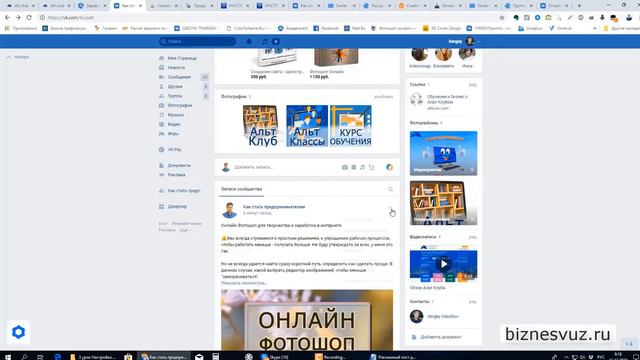Image resolution: width=640 pixels, height=360 pixels.
Task: Bookmark the page with star icon
Action: [x=502, y=18]
